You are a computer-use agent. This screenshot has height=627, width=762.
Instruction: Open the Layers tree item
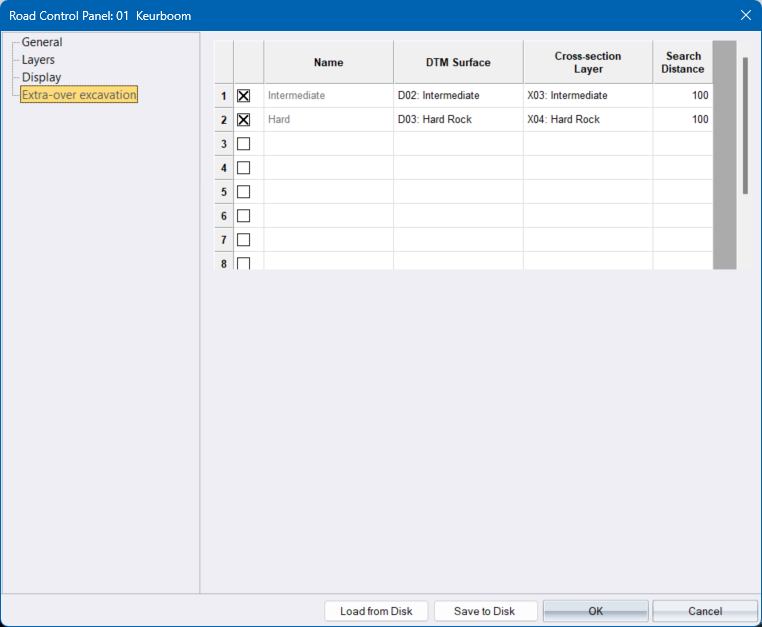coord(38,60)
